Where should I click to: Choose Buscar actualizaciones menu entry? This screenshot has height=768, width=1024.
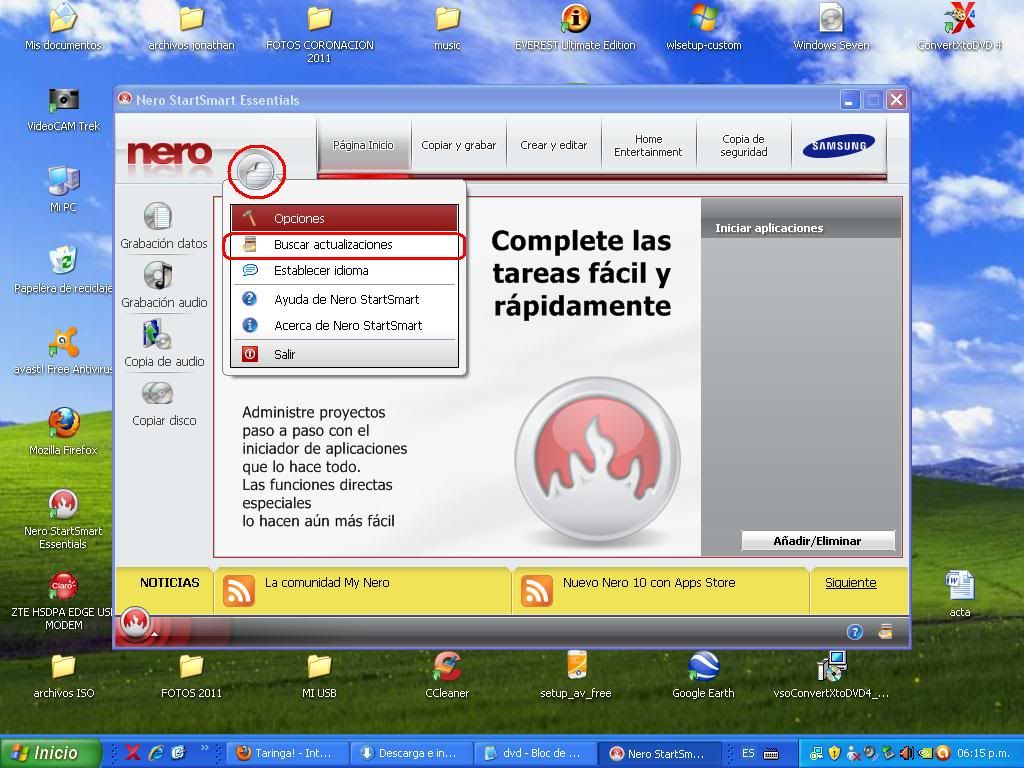point(344,245)
